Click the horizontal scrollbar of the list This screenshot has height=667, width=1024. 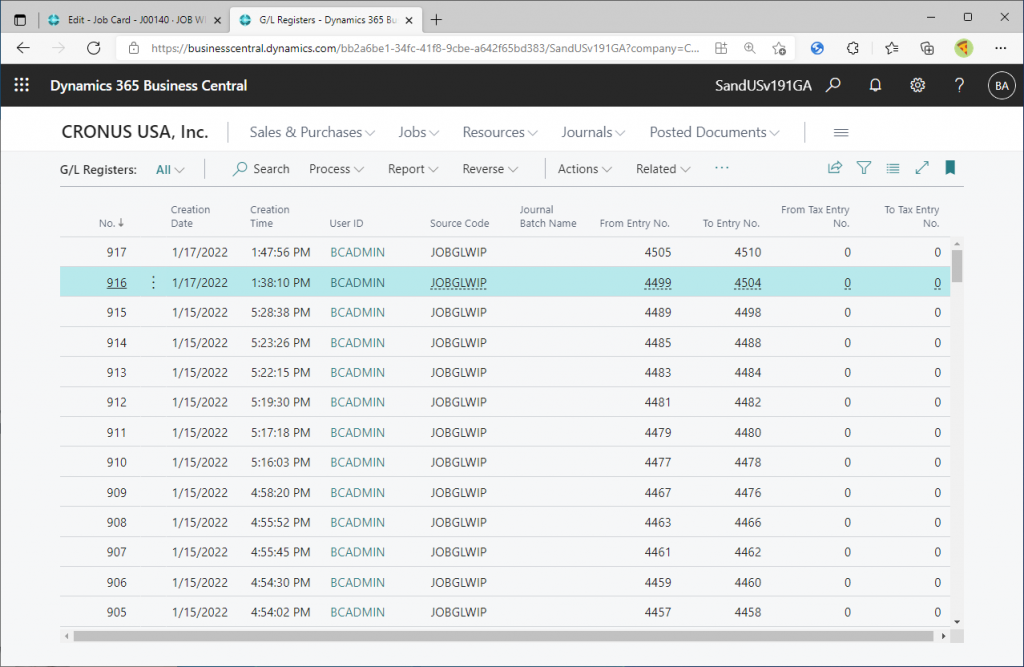504,636
